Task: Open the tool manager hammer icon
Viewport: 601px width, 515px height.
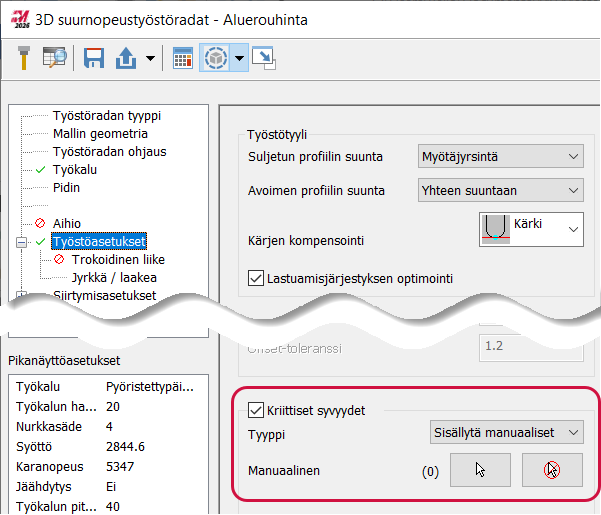Action: (24, 58)
